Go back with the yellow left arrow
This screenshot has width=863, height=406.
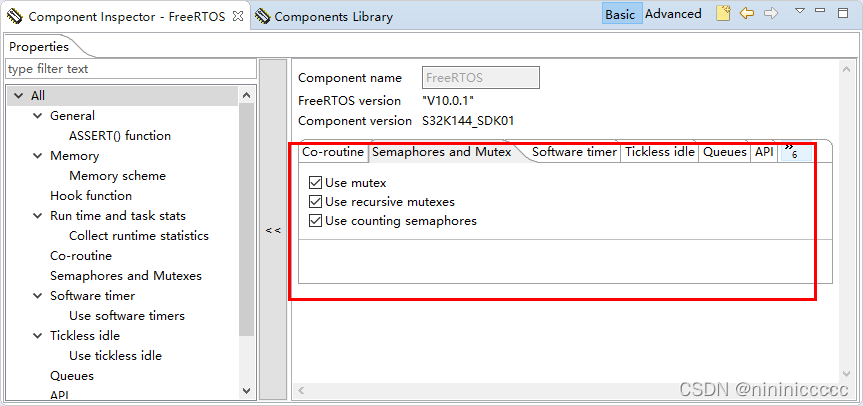coord(746,13)
